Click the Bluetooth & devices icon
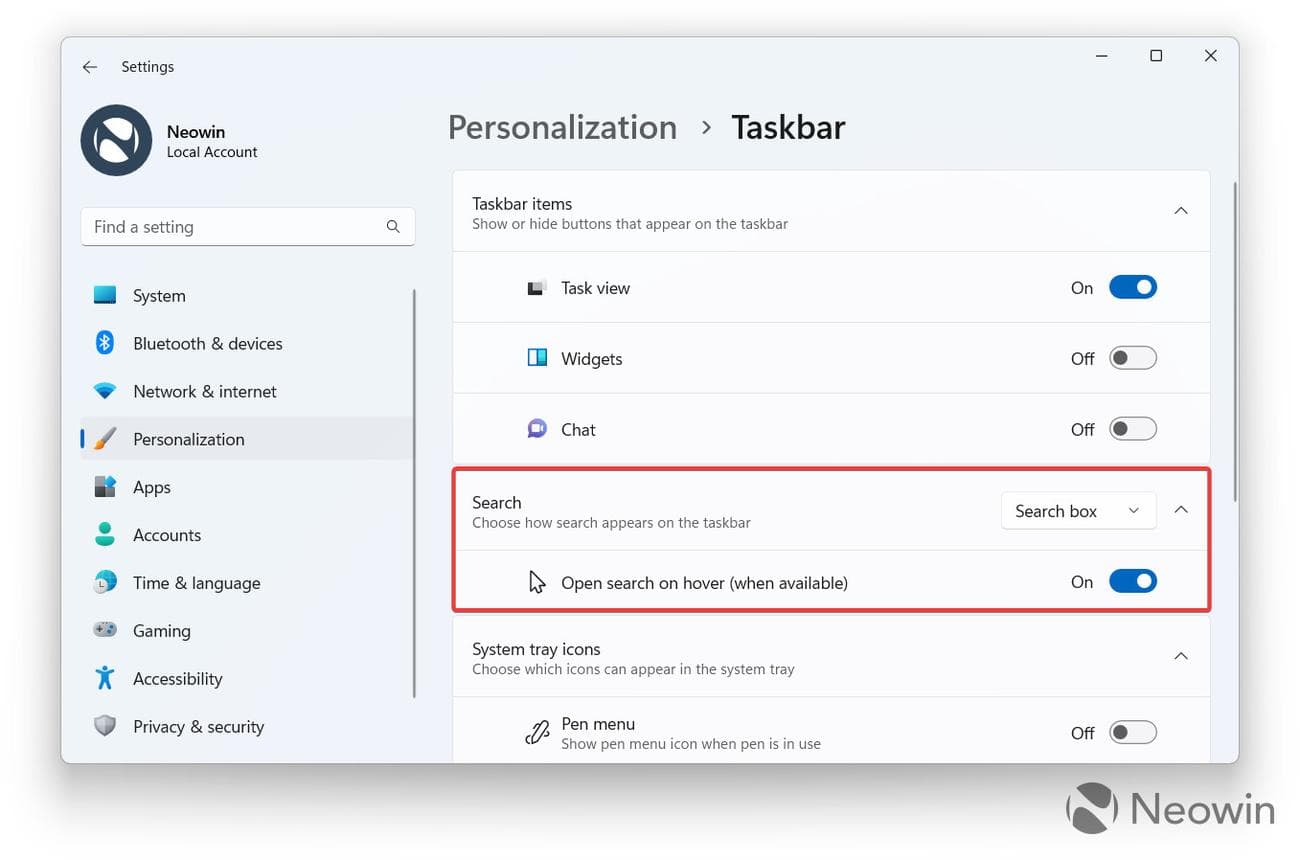Screen dimensions: 1300x860 (105, 343)
